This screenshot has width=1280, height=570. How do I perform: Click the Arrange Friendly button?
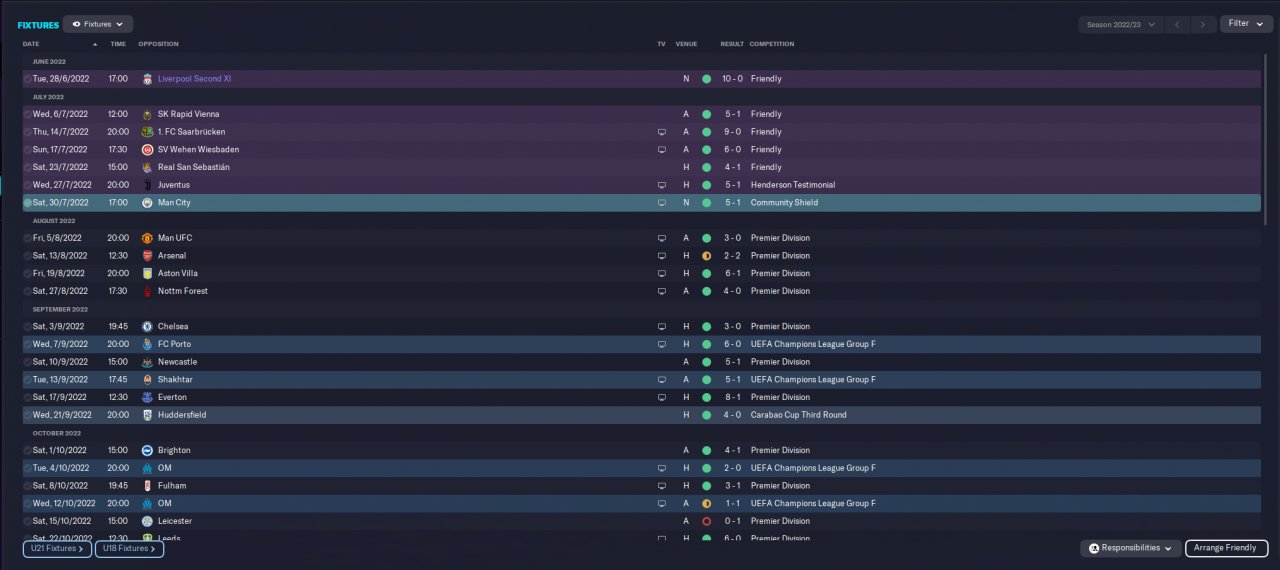(x=1226, y=548)
